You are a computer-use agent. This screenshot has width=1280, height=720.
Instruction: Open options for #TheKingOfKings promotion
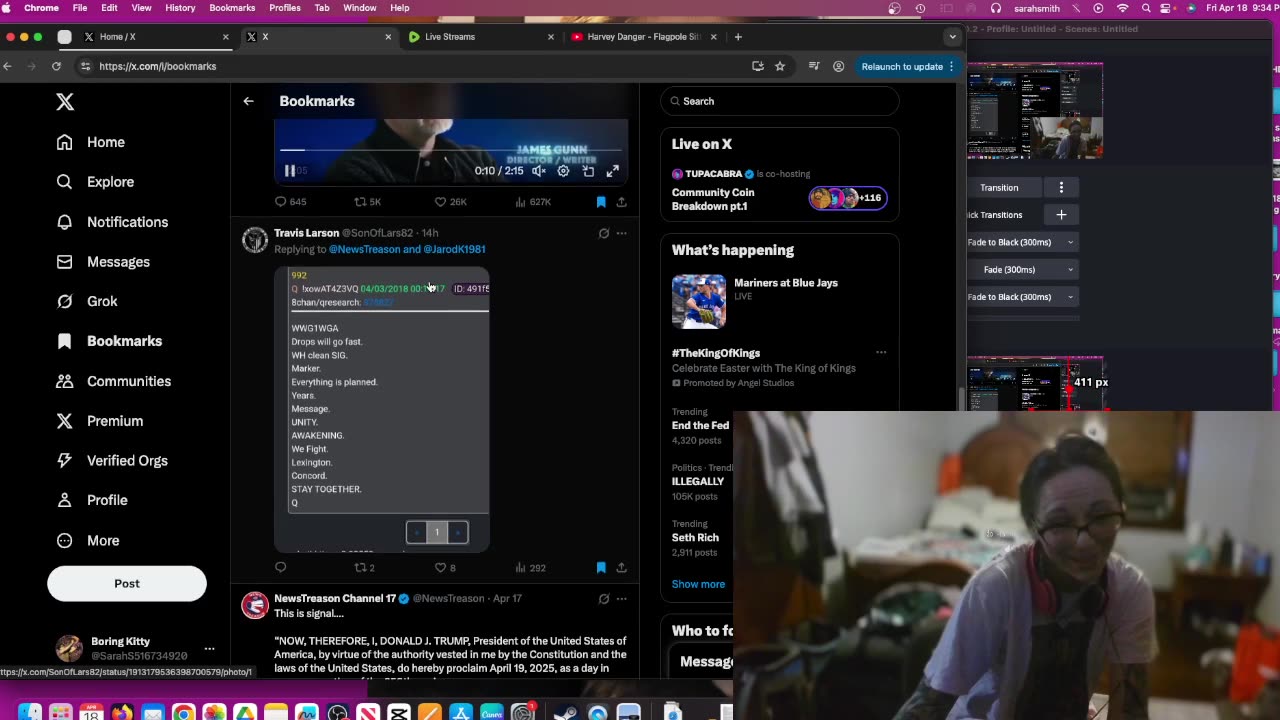[x=881, y=352]
